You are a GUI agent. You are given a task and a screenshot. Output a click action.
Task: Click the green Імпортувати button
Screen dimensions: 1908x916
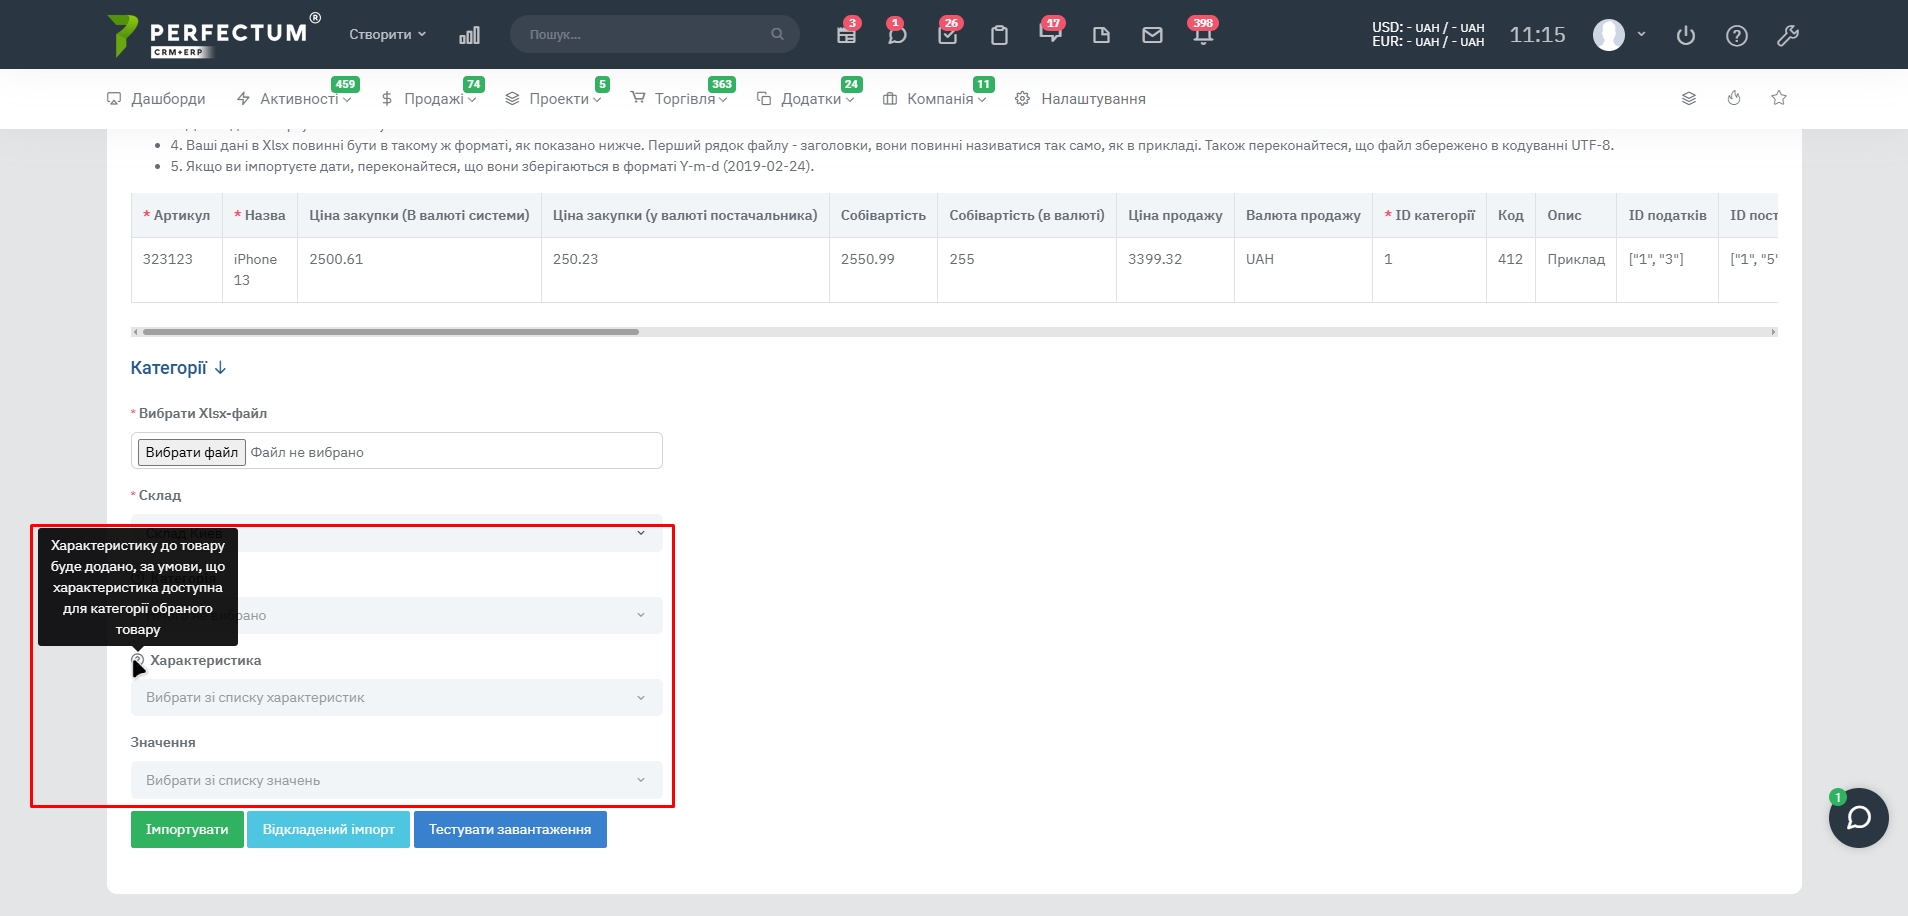187,829
